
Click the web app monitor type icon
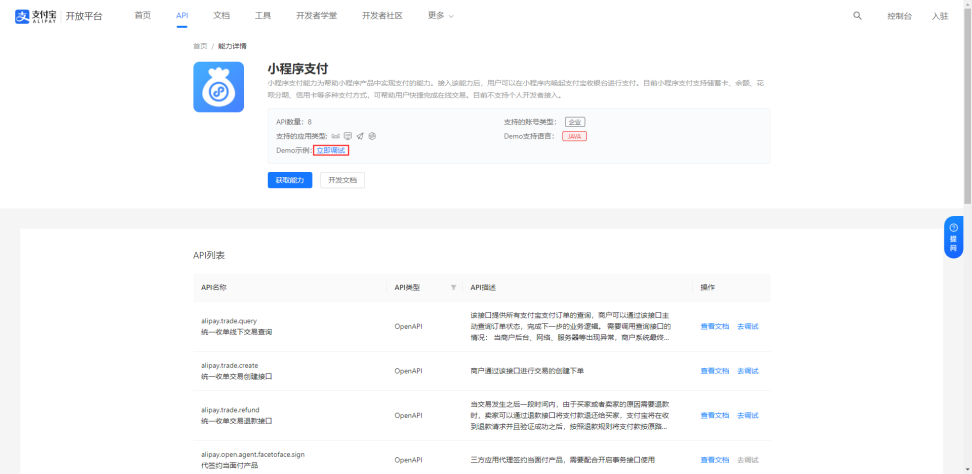348,136
